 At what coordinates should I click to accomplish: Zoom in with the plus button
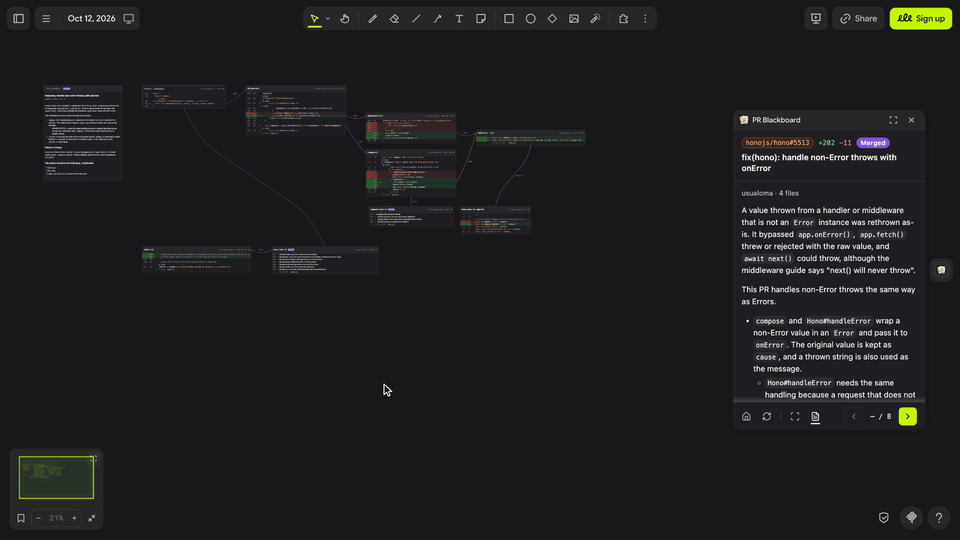(74, 518)
